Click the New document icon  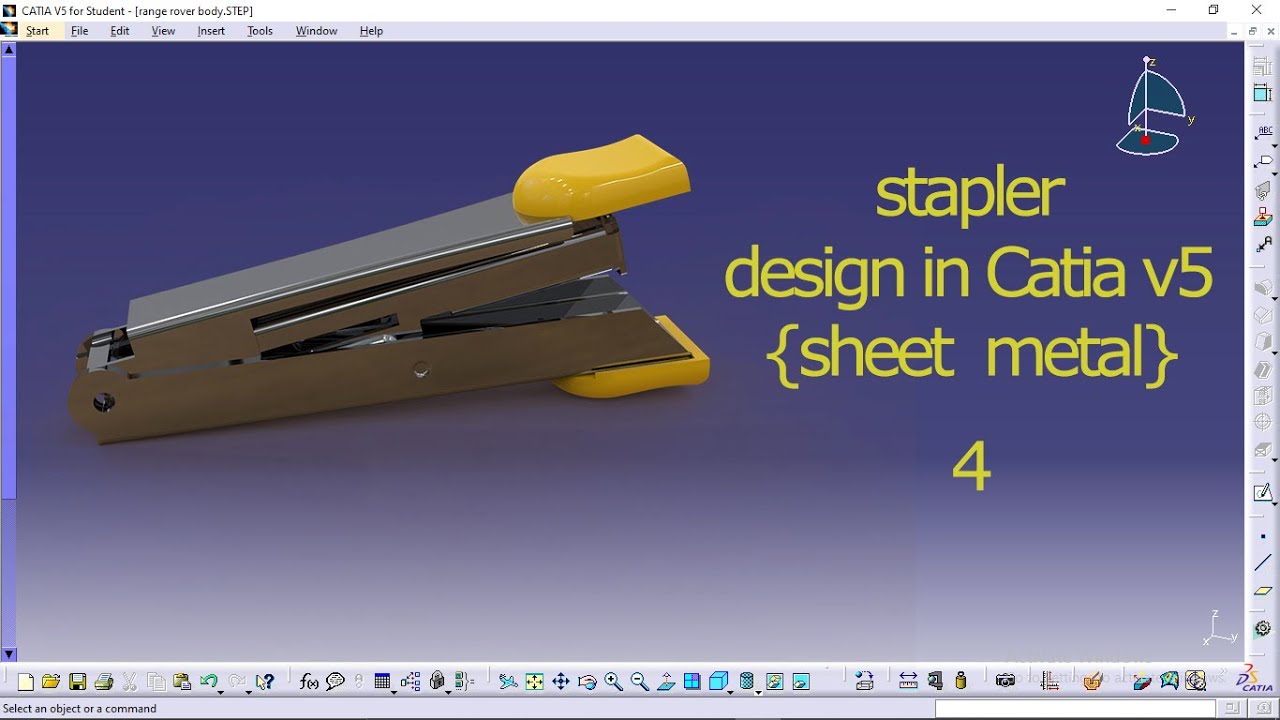(26, 682)
